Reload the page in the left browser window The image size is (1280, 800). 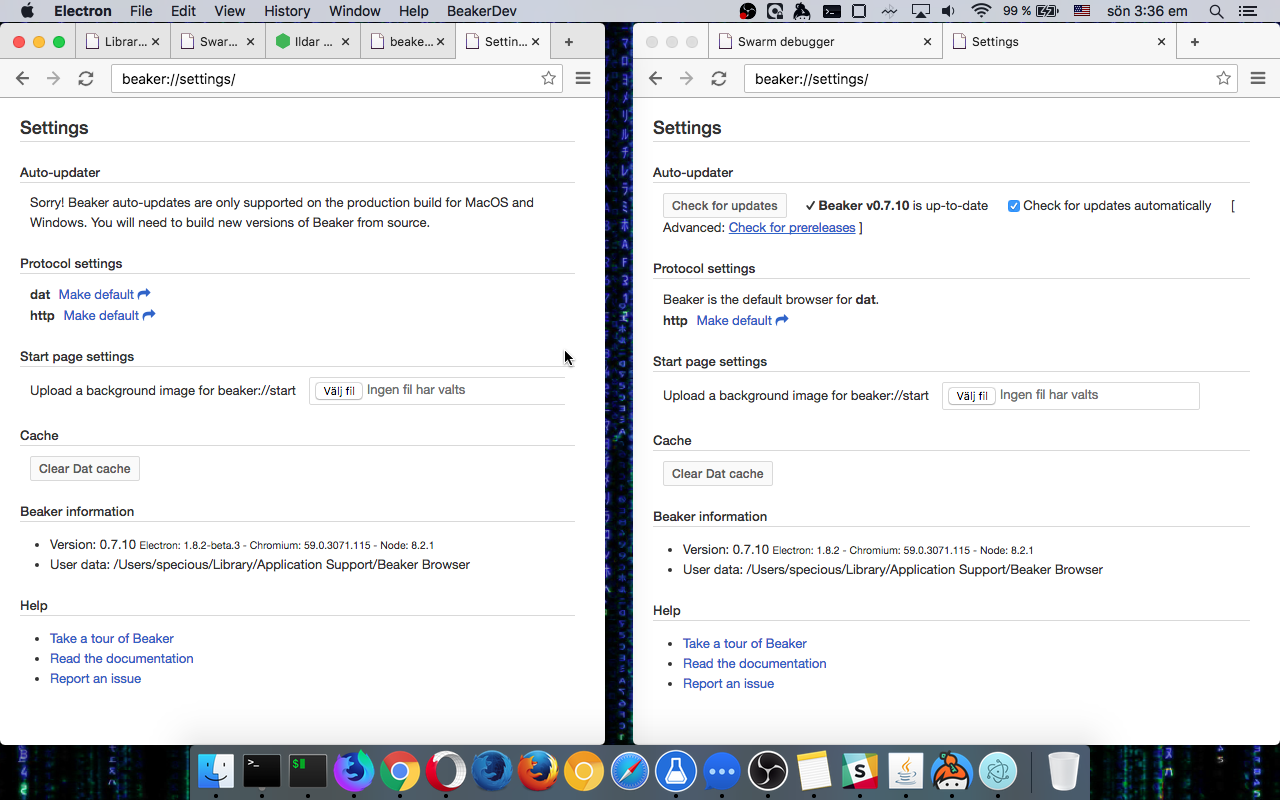(x=86, y=78)
